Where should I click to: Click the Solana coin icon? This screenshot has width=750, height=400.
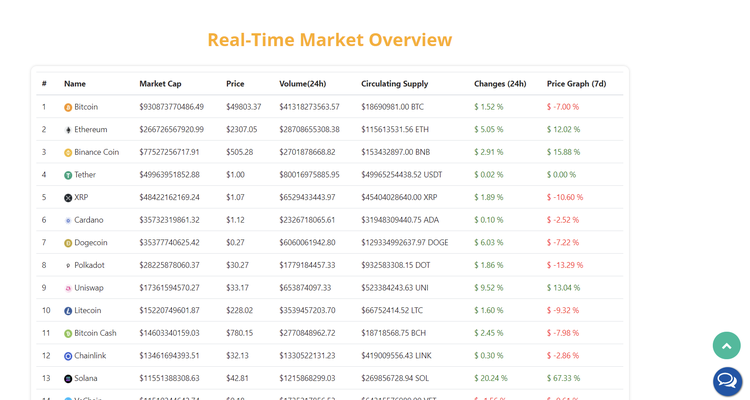(68, 379)
